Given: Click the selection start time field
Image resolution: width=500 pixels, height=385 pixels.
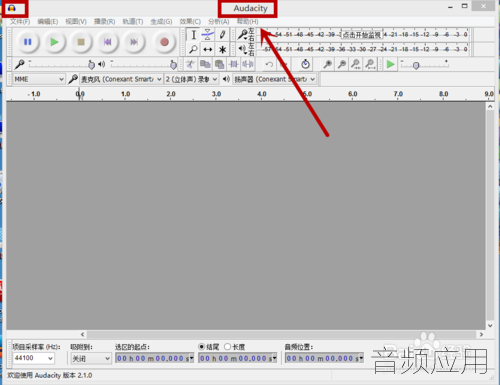Looking at the screenshot, I should click(x=155, y=358).
